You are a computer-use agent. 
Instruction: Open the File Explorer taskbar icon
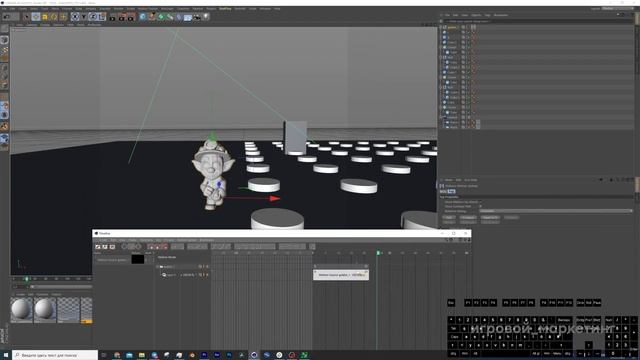142,355
